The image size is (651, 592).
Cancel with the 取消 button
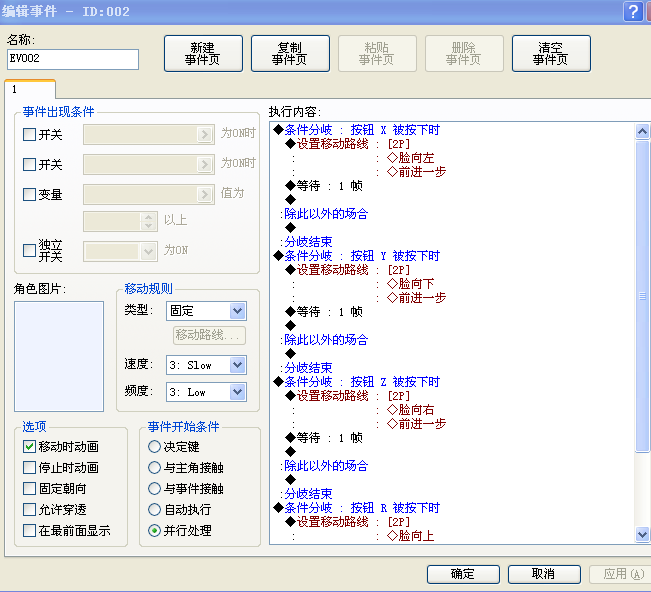point(544,574)
